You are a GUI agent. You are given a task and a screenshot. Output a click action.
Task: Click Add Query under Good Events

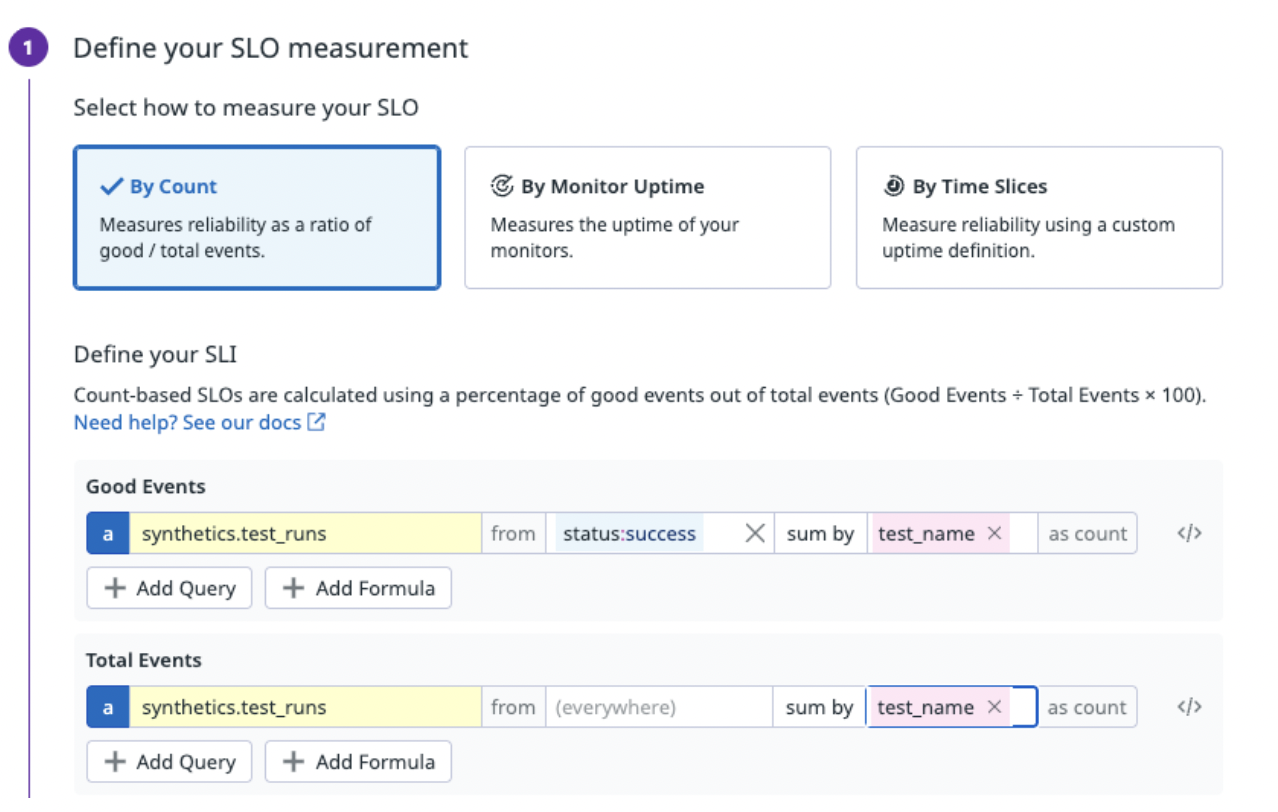tap(168, 588)
